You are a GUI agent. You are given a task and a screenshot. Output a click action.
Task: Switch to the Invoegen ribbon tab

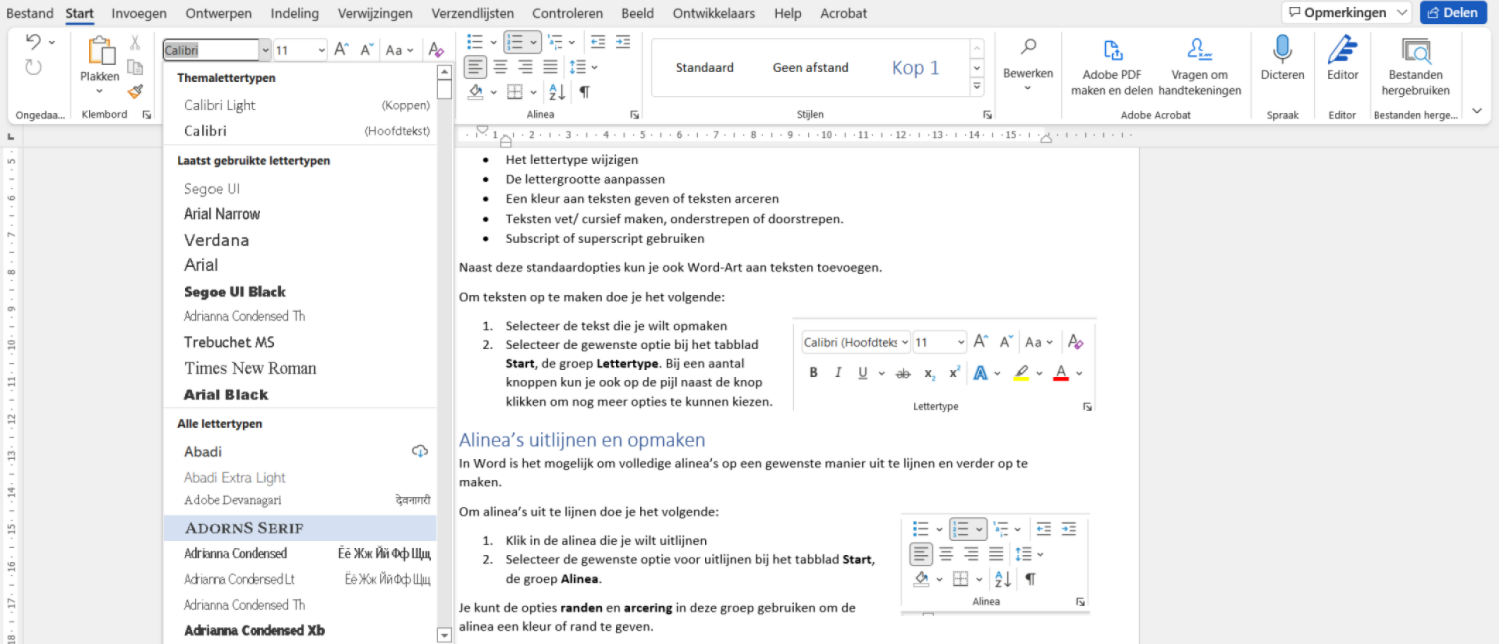138,13
